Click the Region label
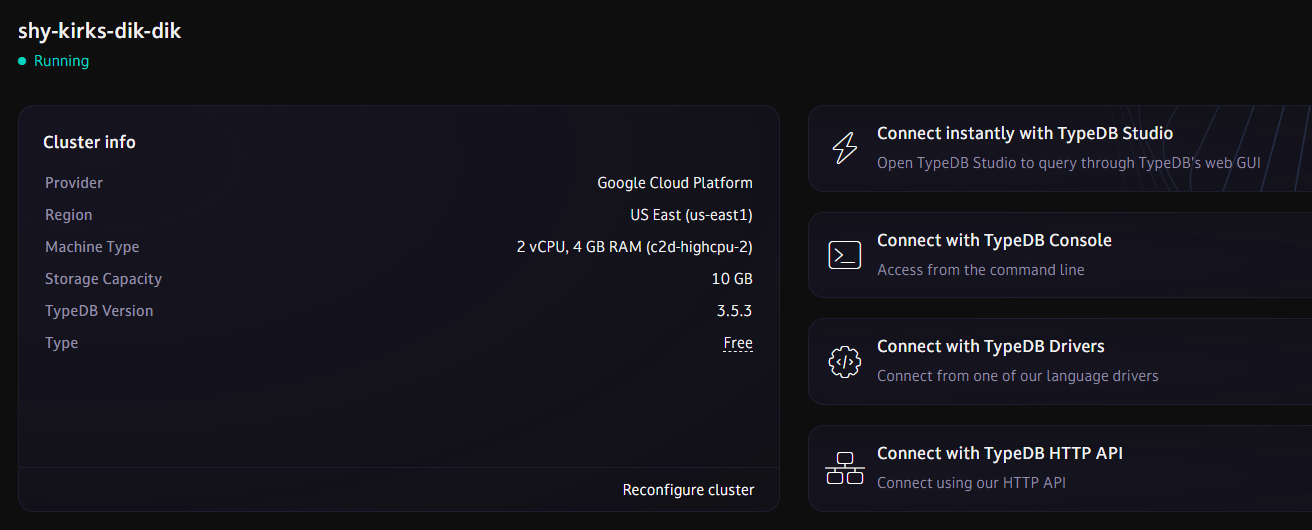 click(x=68, y=215)
